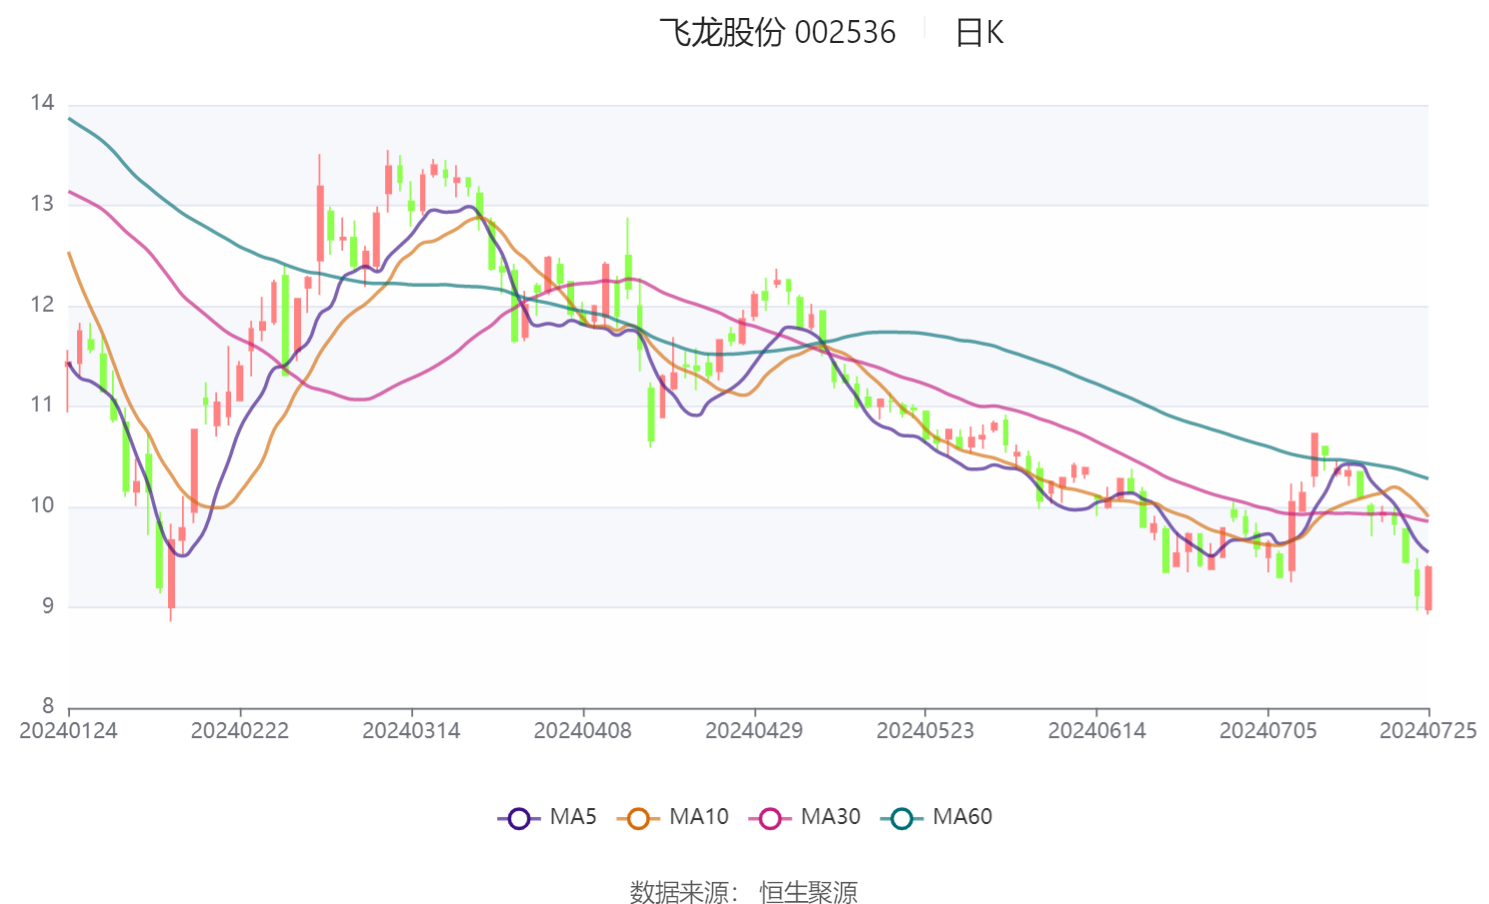Click the x-axis date label 20240614

click(x=1097, y=731)
